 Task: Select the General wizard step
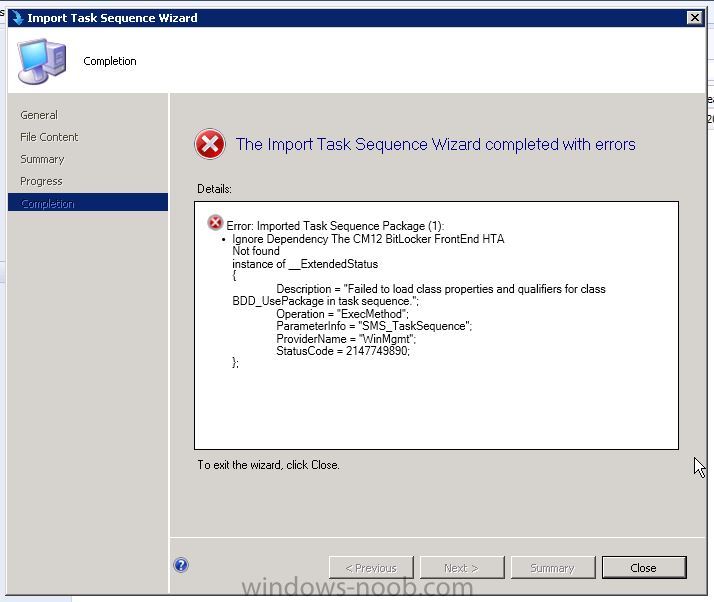[39, 115]
